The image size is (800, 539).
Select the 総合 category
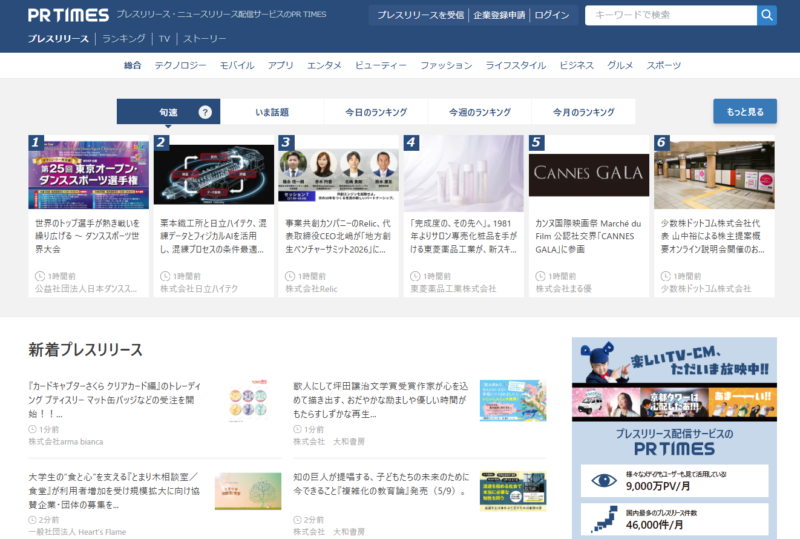pyautogui.click(x=133, y=65)
